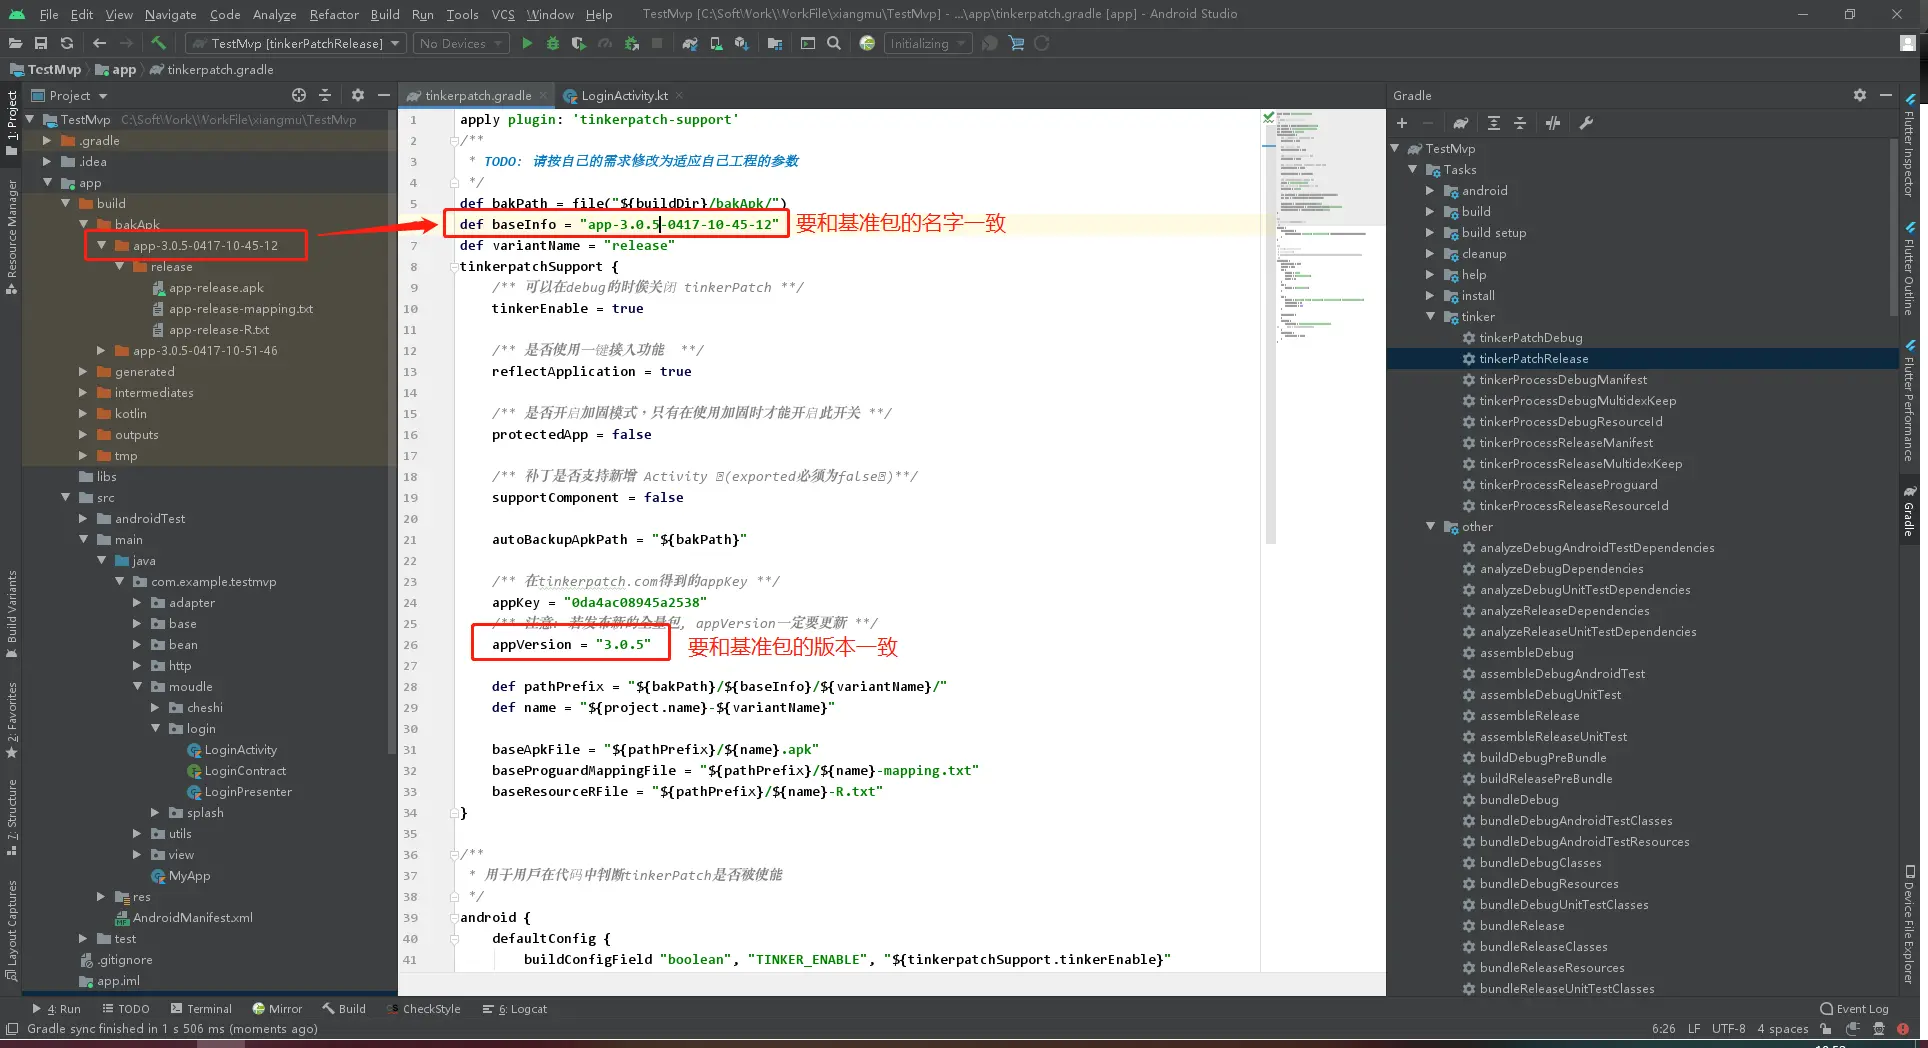Run the app with the green play icon

click(x=527, y=43)
